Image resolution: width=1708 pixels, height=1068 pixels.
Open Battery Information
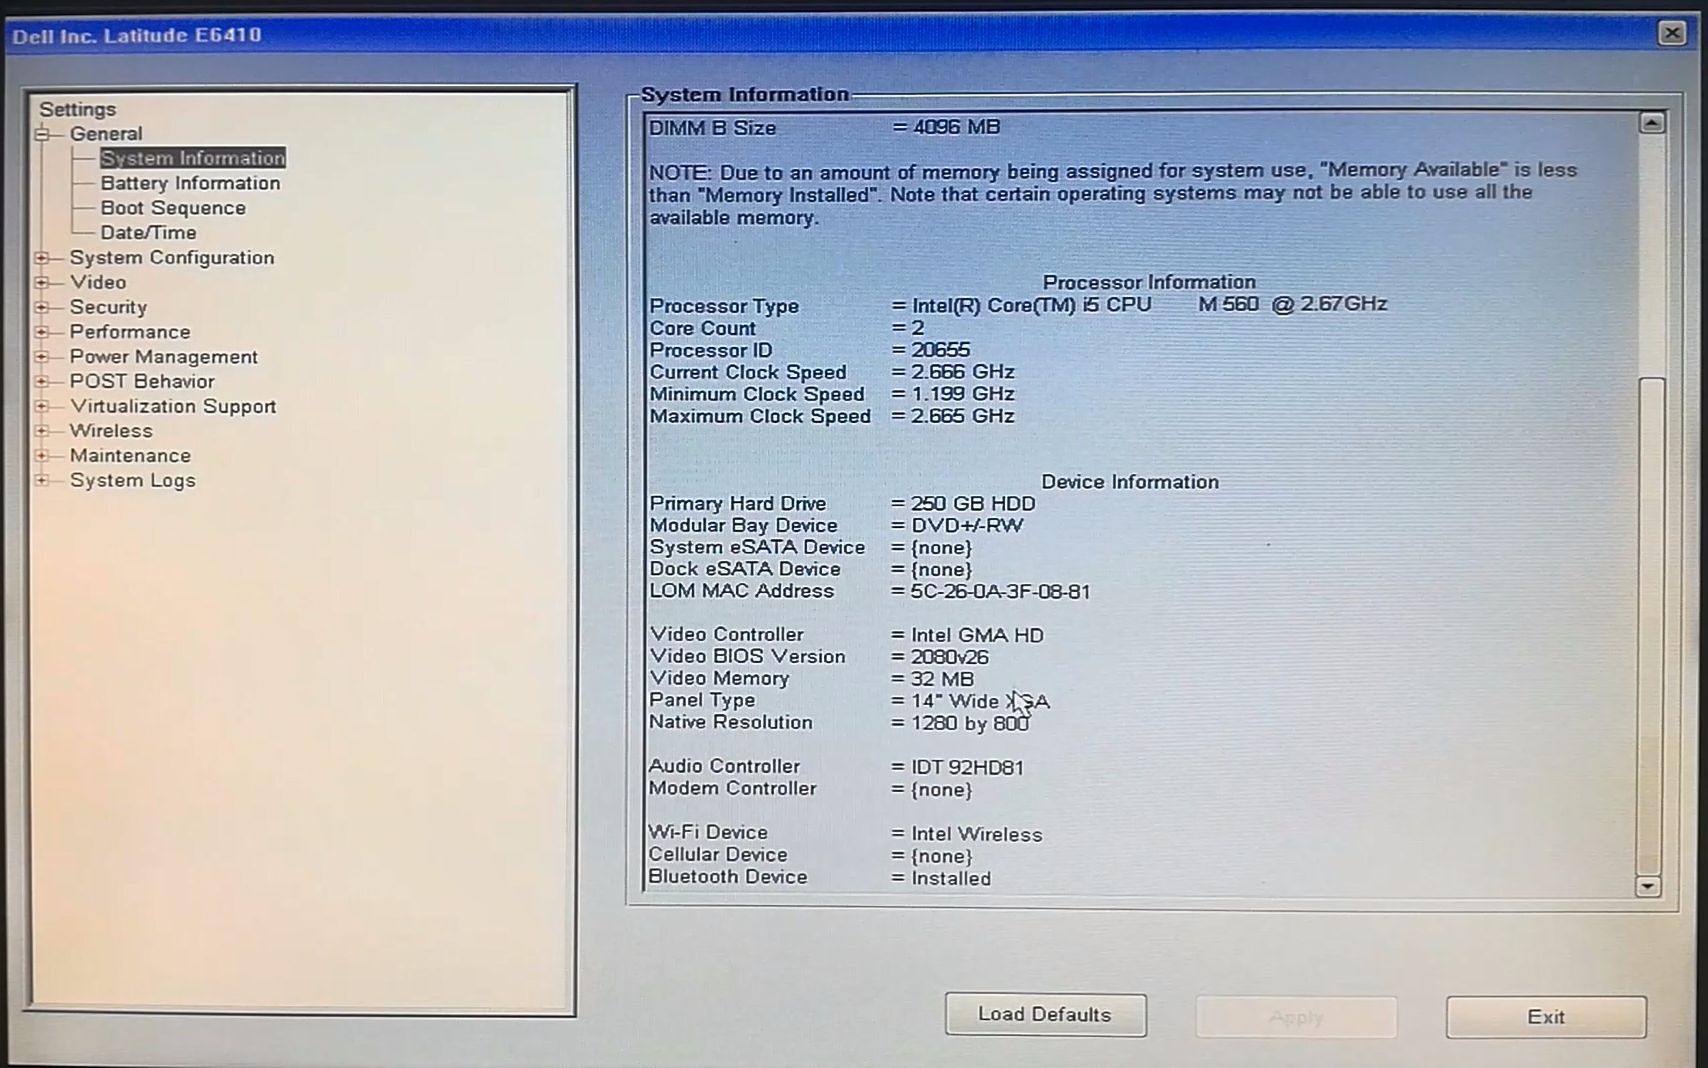(190, 183)
